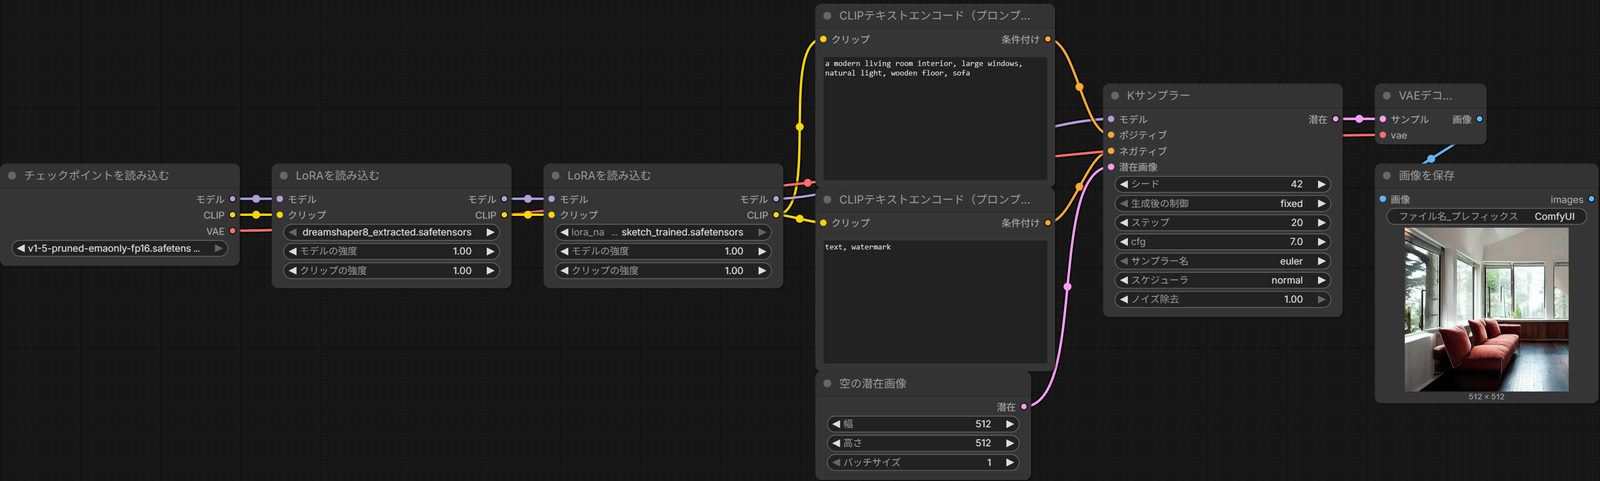Collapse the チェックポイントを読み込む node via its title dot
This screenshot has height=481, width=1600.
click(12, 176)
